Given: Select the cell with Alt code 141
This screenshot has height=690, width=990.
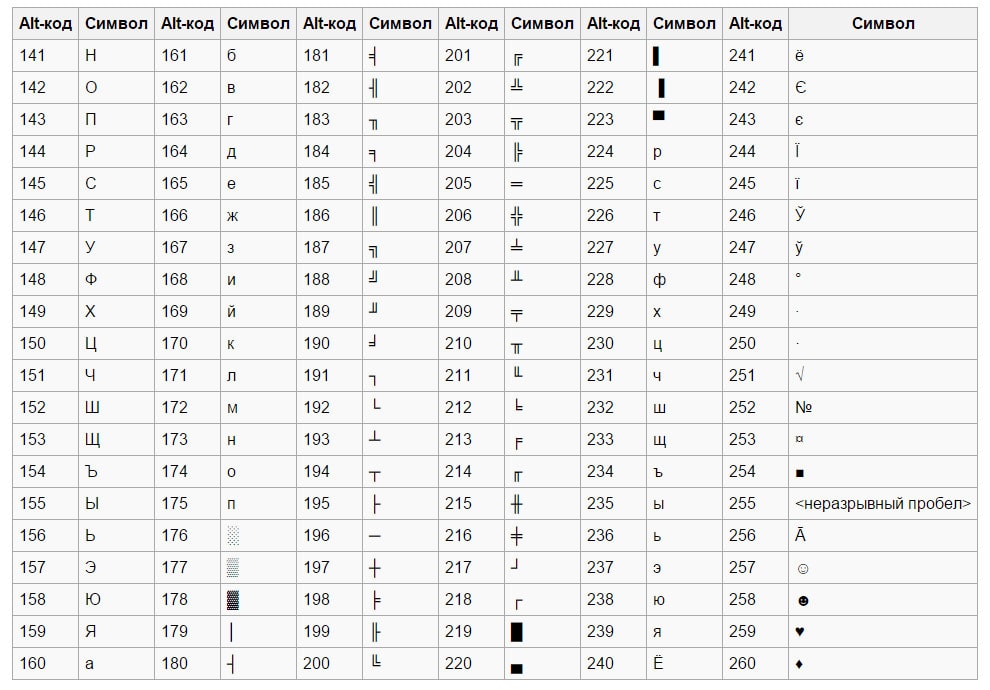Looking at the screenshot, I should pyautogui.click(x=45, y=56).
